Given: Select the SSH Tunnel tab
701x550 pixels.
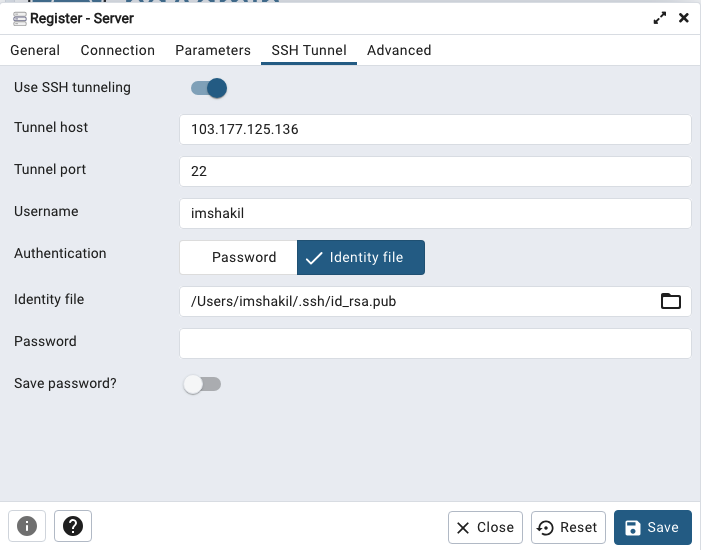Looking at the screenshot, I should pos(309,50).
